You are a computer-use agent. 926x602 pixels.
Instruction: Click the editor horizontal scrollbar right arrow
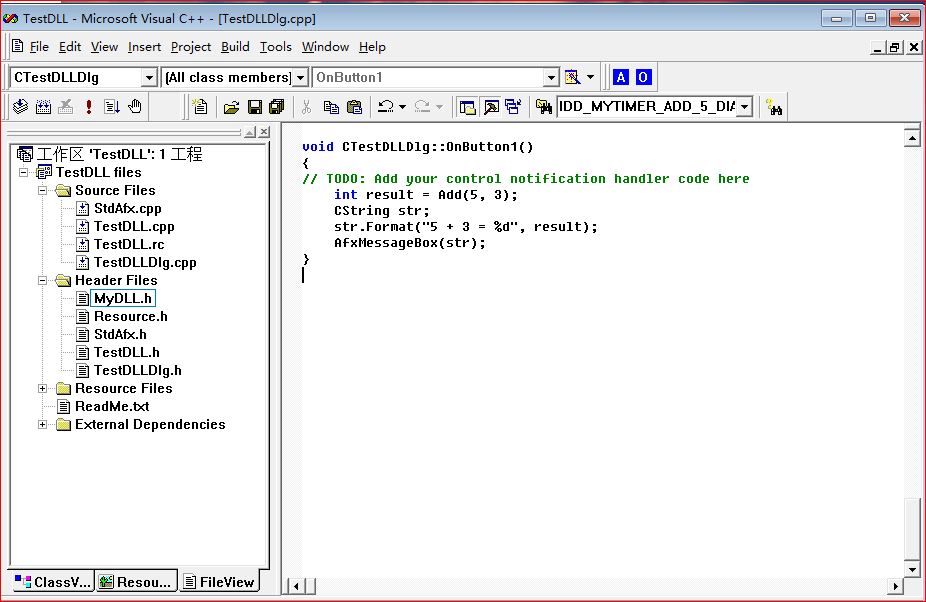click(896, 586)
